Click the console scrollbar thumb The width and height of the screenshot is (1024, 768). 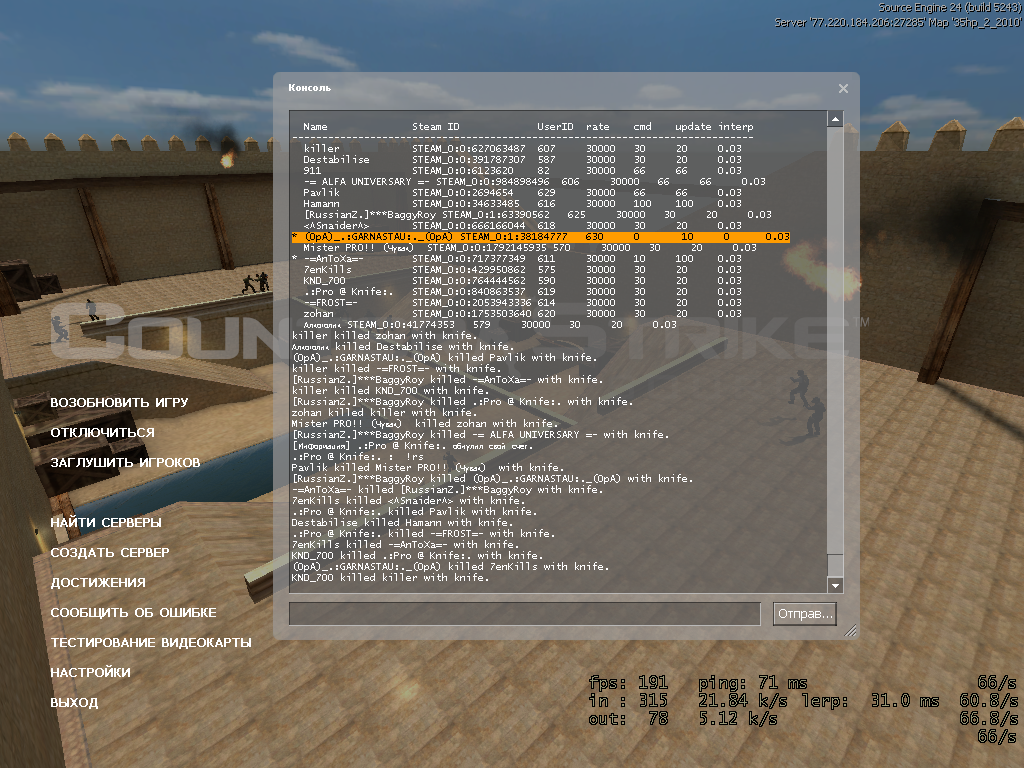click(835, 565)
